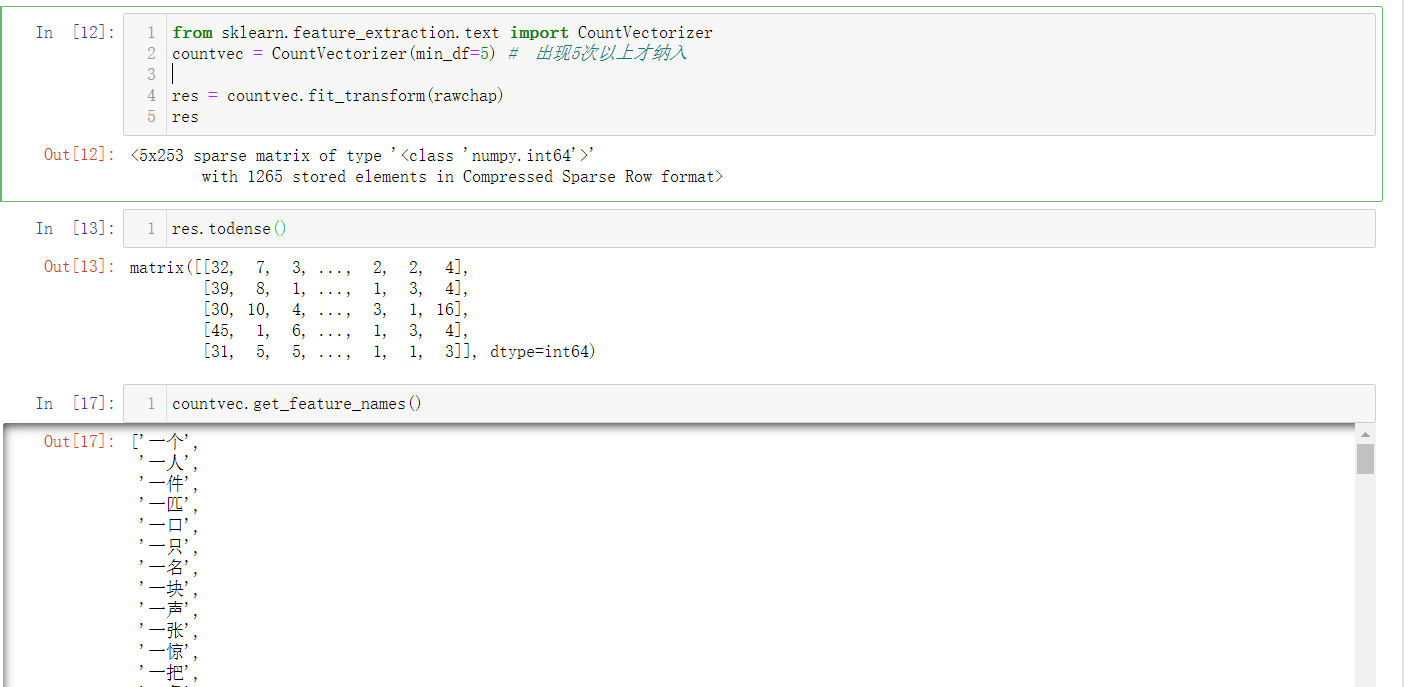Click the code line 'res = countvec.fit_transform(rawchap)'
1404x687 pixels.
(x=338, y=95)
